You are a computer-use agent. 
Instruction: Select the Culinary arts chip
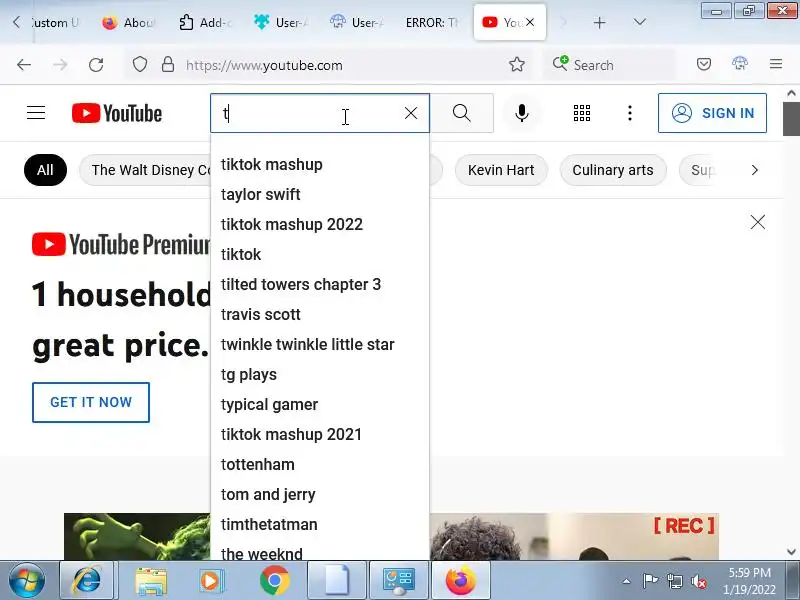click(x=612, y=170)
